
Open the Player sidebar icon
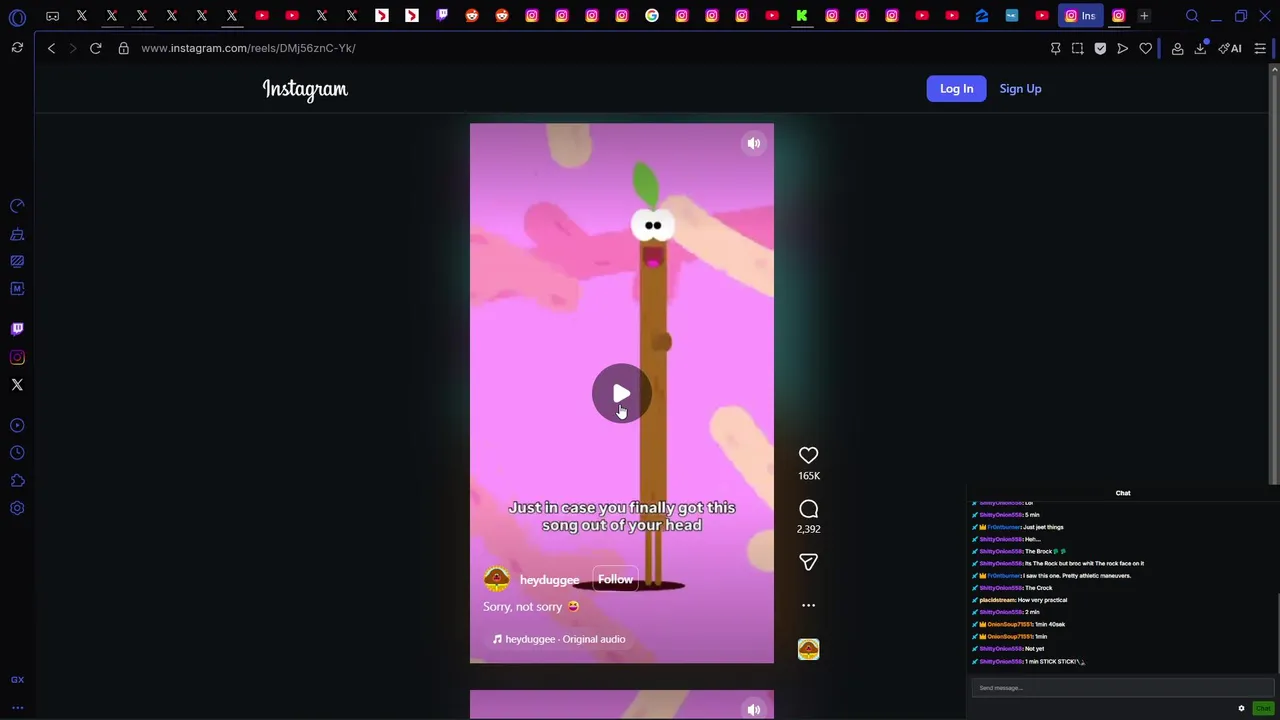click(x=17, y=426)
